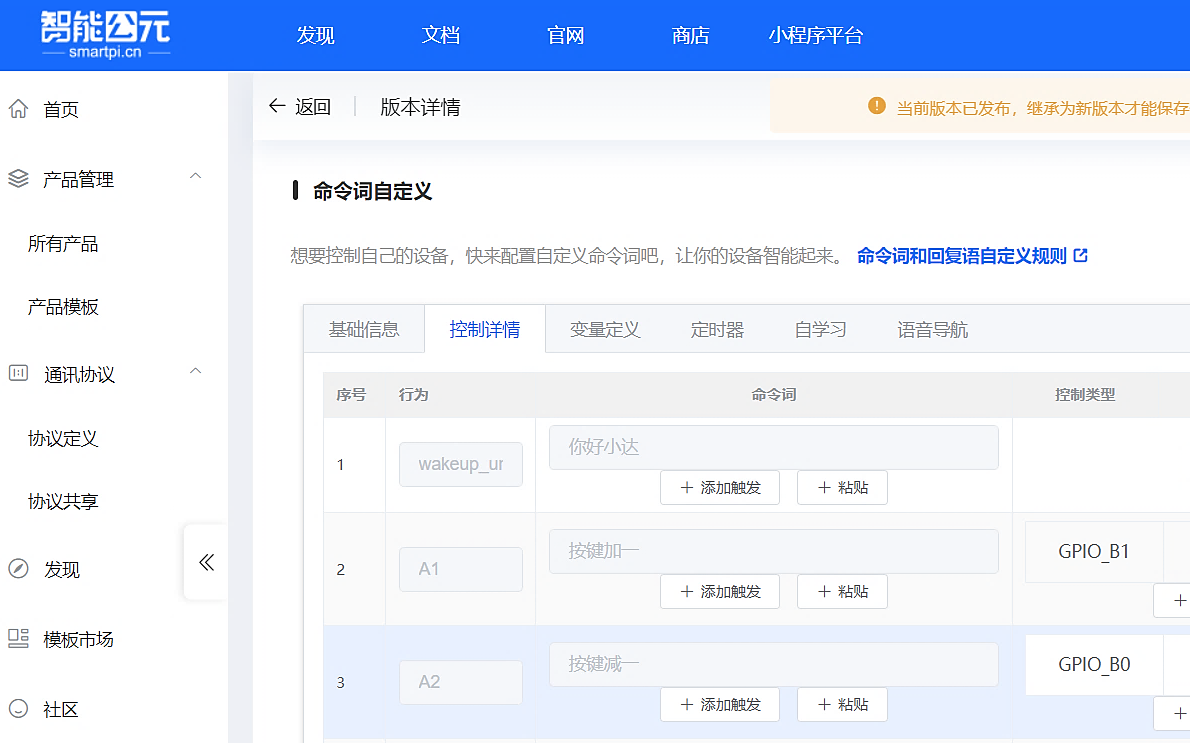Click the 产品管理 layers icon
The width and height of the screenshot is (1190, 743).
tap(18, 179)
